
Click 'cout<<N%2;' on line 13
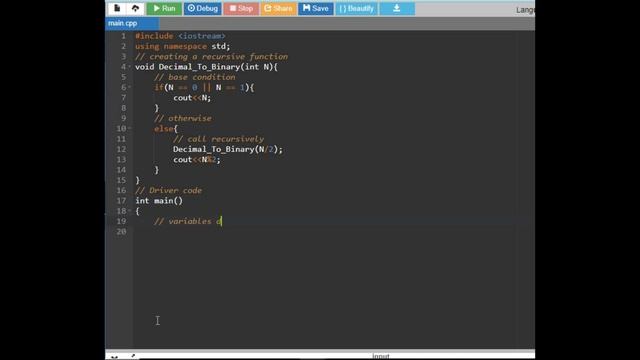(x=197, y=160)
